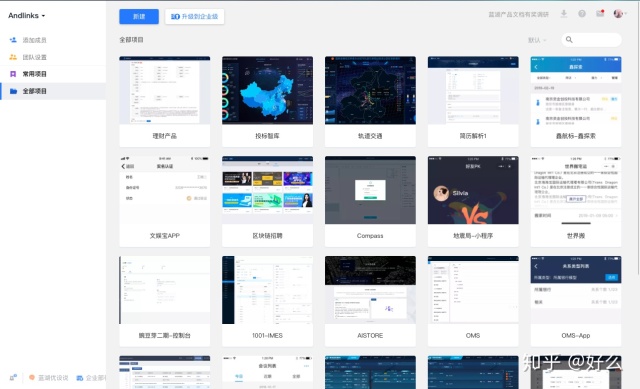Open 团队设置 in the sidebar
This screenshot has height=389, width=640.
click(34, 57)
